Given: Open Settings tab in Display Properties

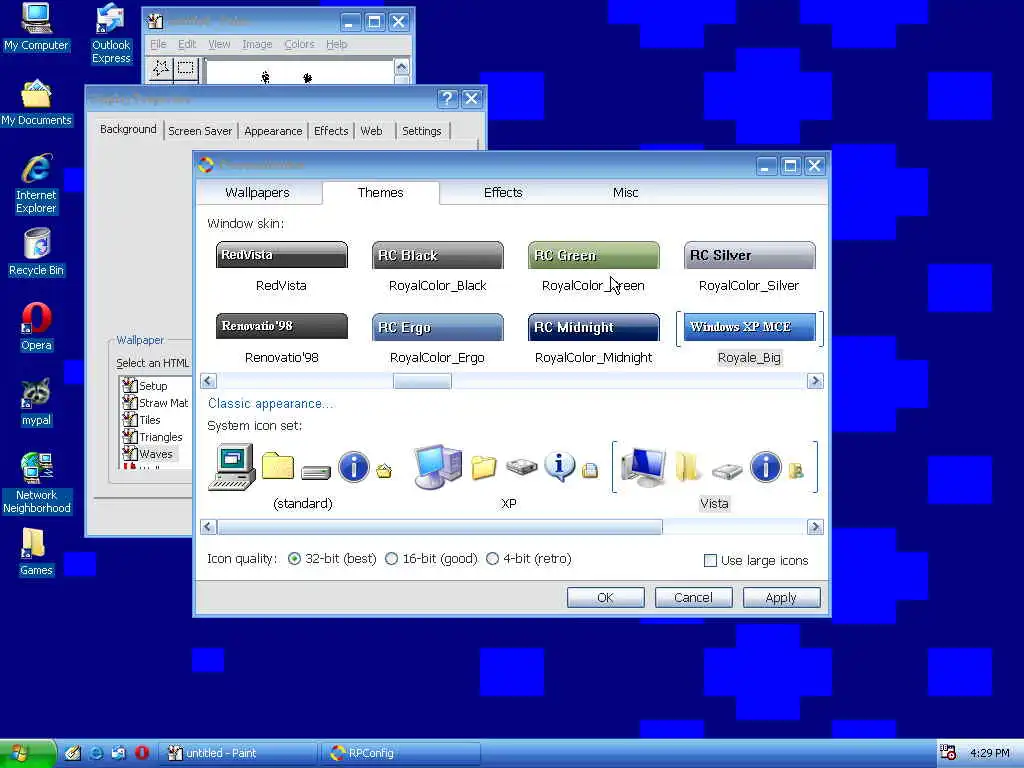Looking at the screenshot, I should tap(422, 131).
